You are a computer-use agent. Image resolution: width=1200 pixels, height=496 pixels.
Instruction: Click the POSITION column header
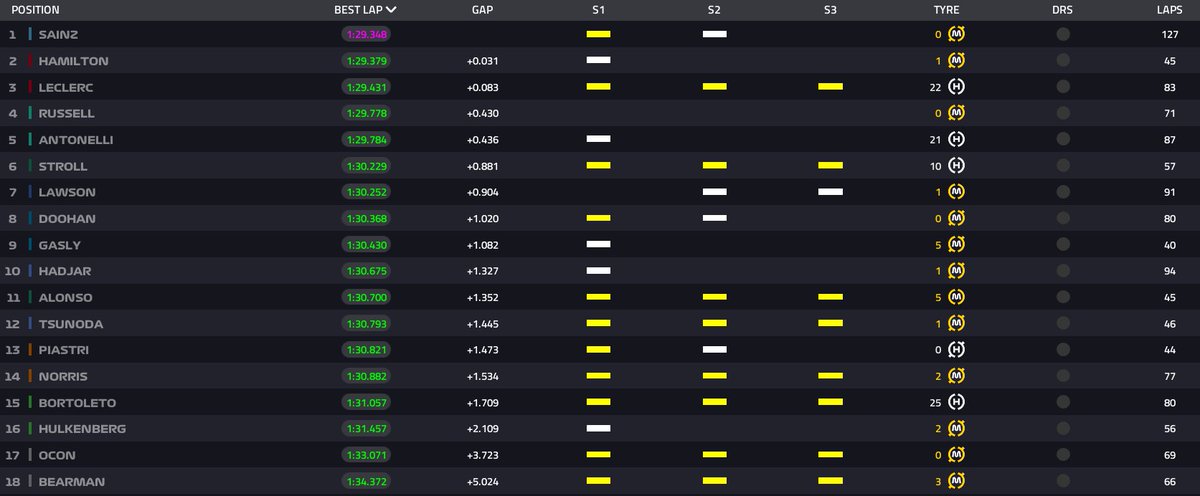click(x=35, y=10)
